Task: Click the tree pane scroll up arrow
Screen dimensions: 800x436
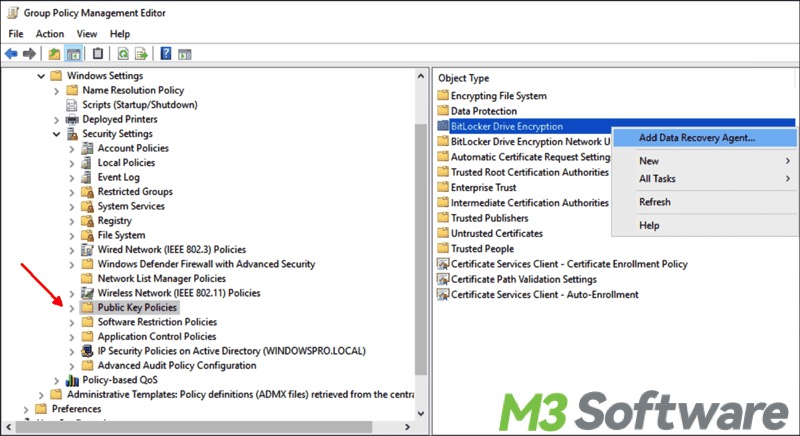Action: (x=421, y=76)
